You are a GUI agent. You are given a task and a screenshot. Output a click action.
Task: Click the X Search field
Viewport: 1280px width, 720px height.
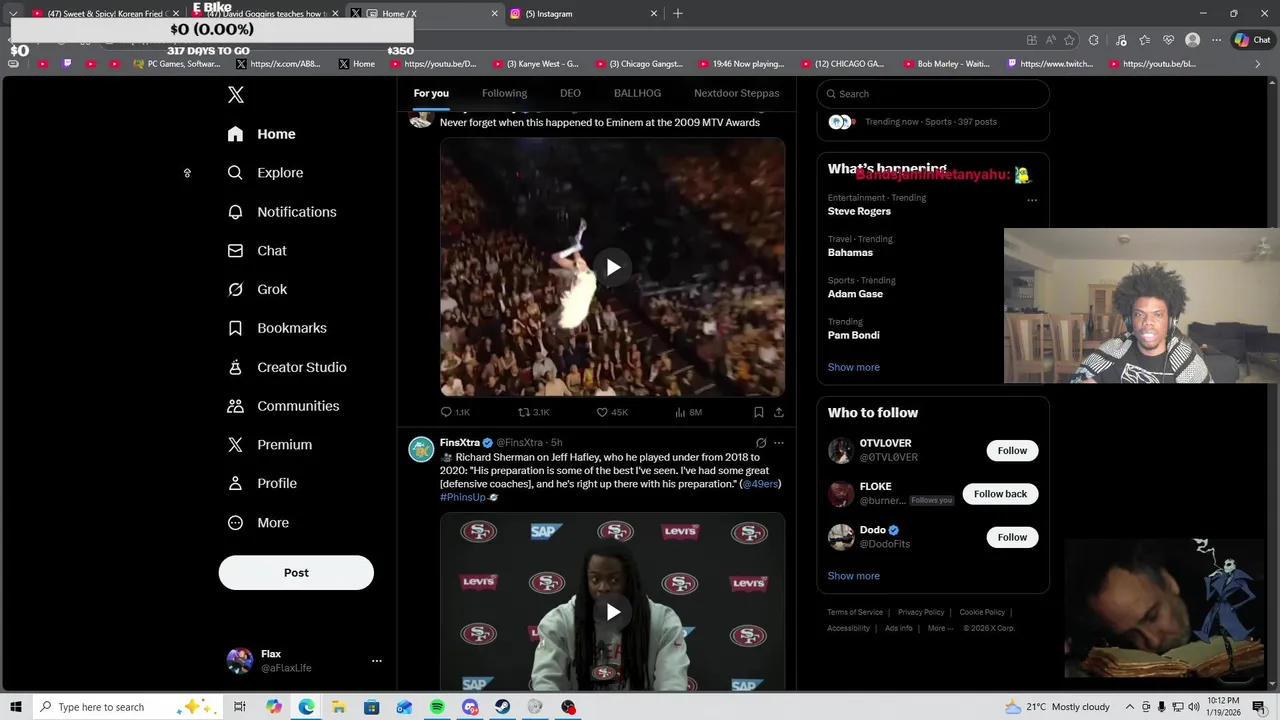(933, 94)
